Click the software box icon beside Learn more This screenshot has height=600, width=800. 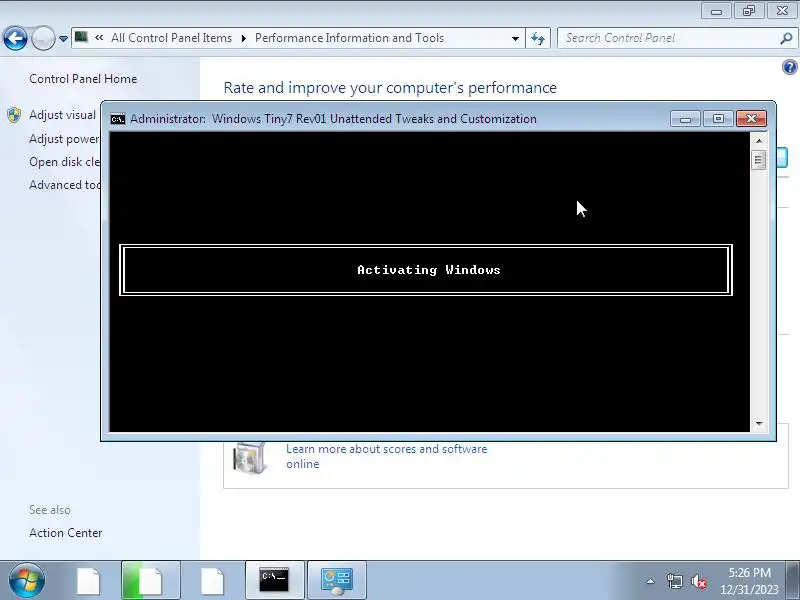(249, 457)
